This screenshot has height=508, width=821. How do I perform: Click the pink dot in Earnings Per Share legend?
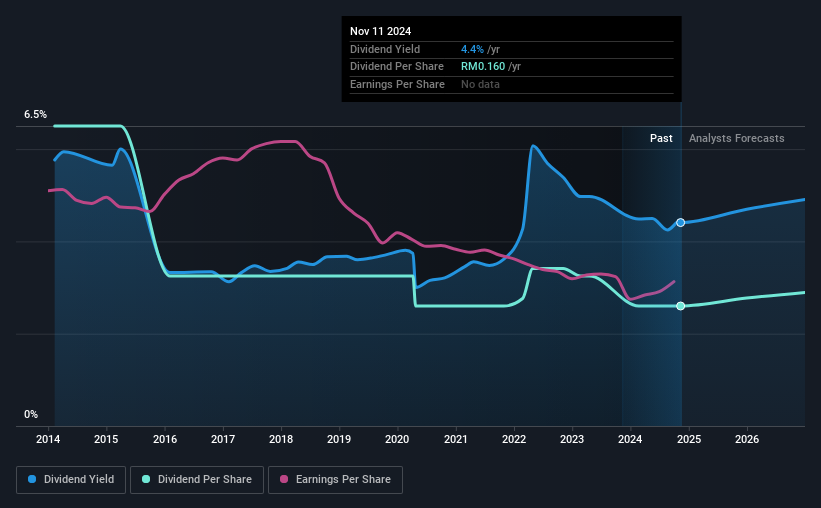[284, 479]
